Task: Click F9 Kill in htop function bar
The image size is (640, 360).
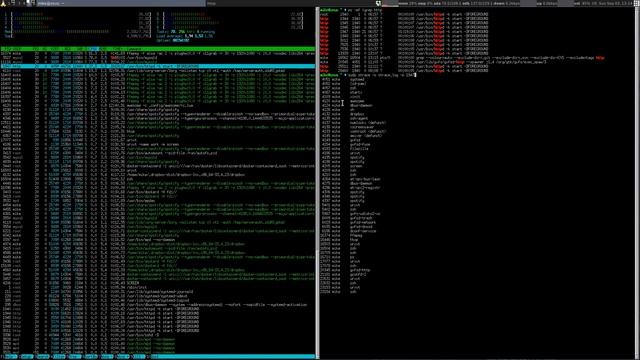Action: (x=138, y=357)
